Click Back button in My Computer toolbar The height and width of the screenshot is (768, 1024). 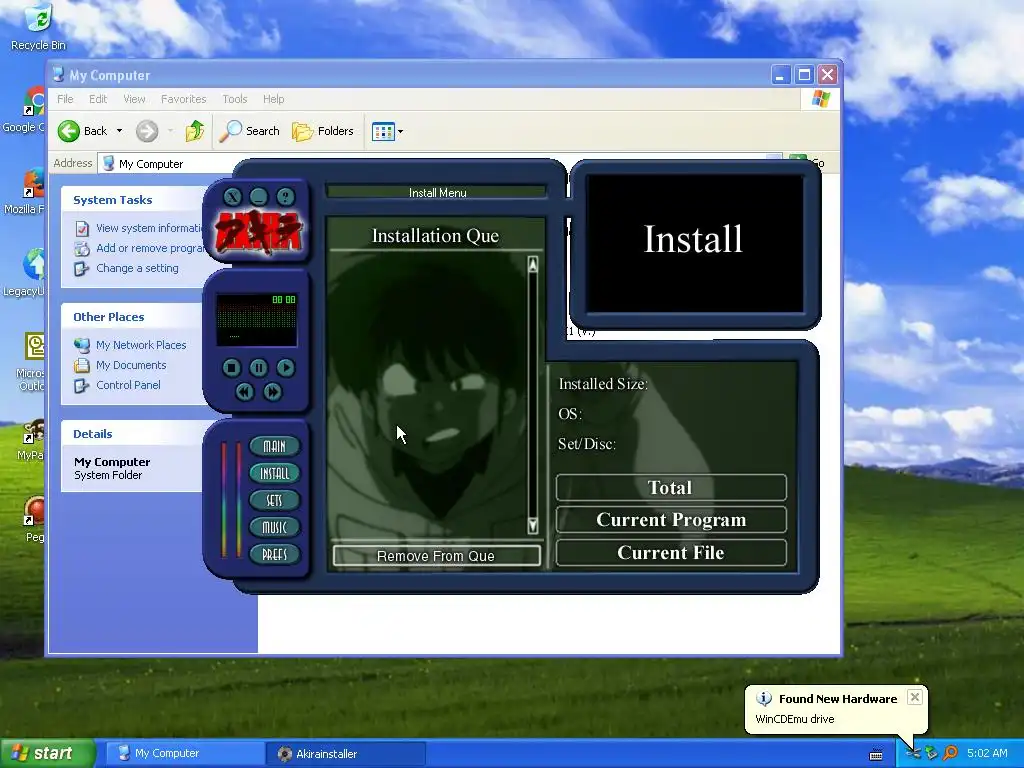(83, 131)
